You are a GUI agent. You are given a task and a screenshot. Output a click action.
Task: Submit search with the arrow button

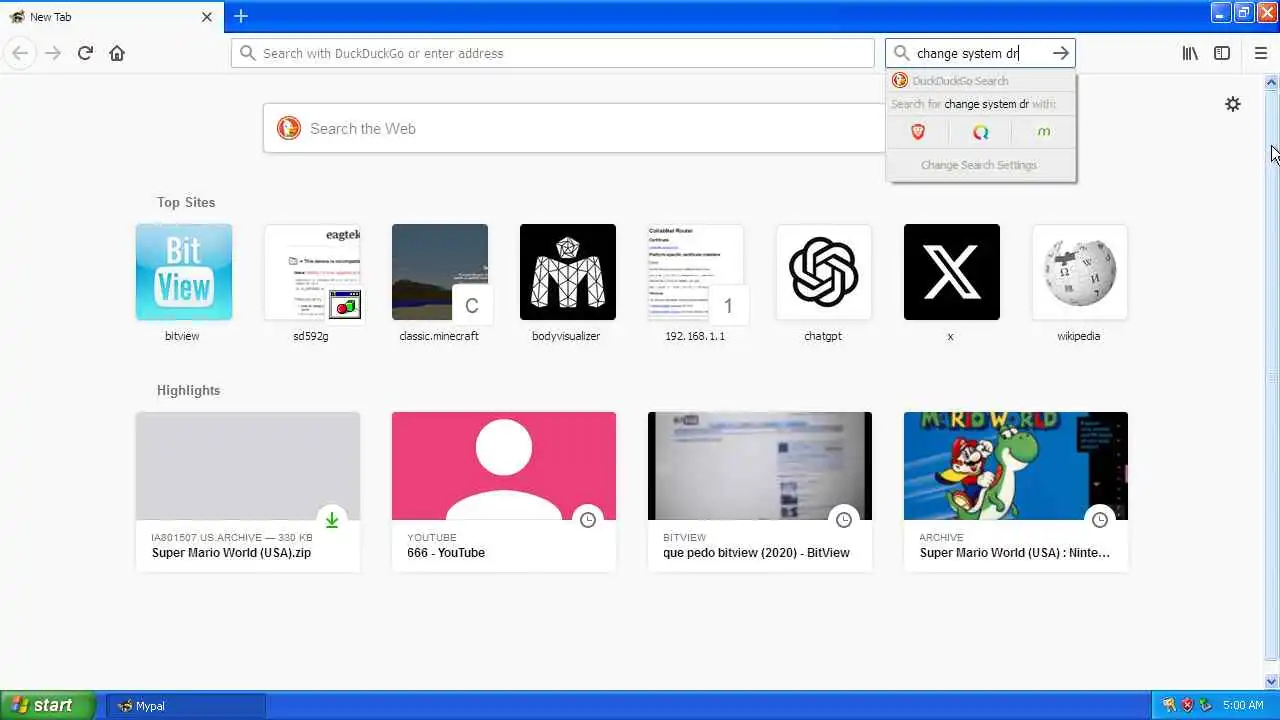[1061, 53]
